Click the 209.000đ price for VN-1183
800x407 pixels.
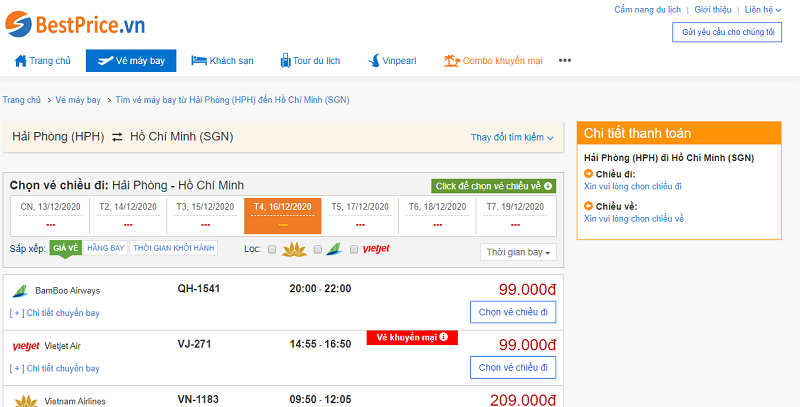(x=523, y=400)
